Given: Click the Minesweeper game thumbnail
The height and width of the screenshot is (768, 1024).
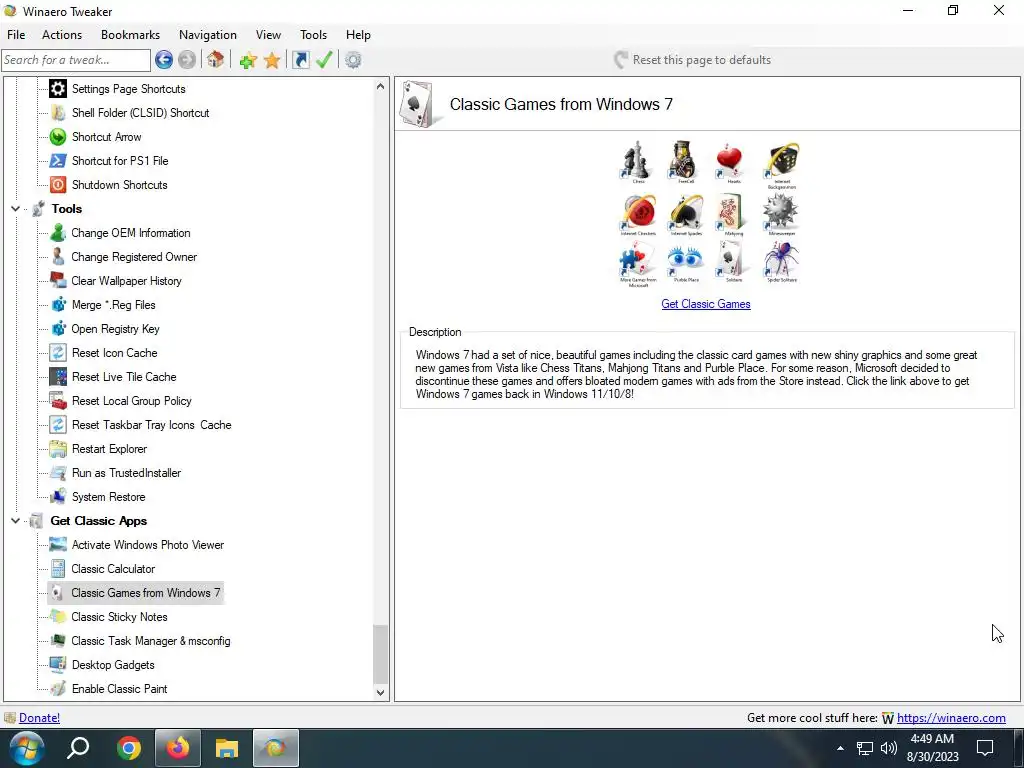Looking at the screenshot, I should tap(781, 214).
